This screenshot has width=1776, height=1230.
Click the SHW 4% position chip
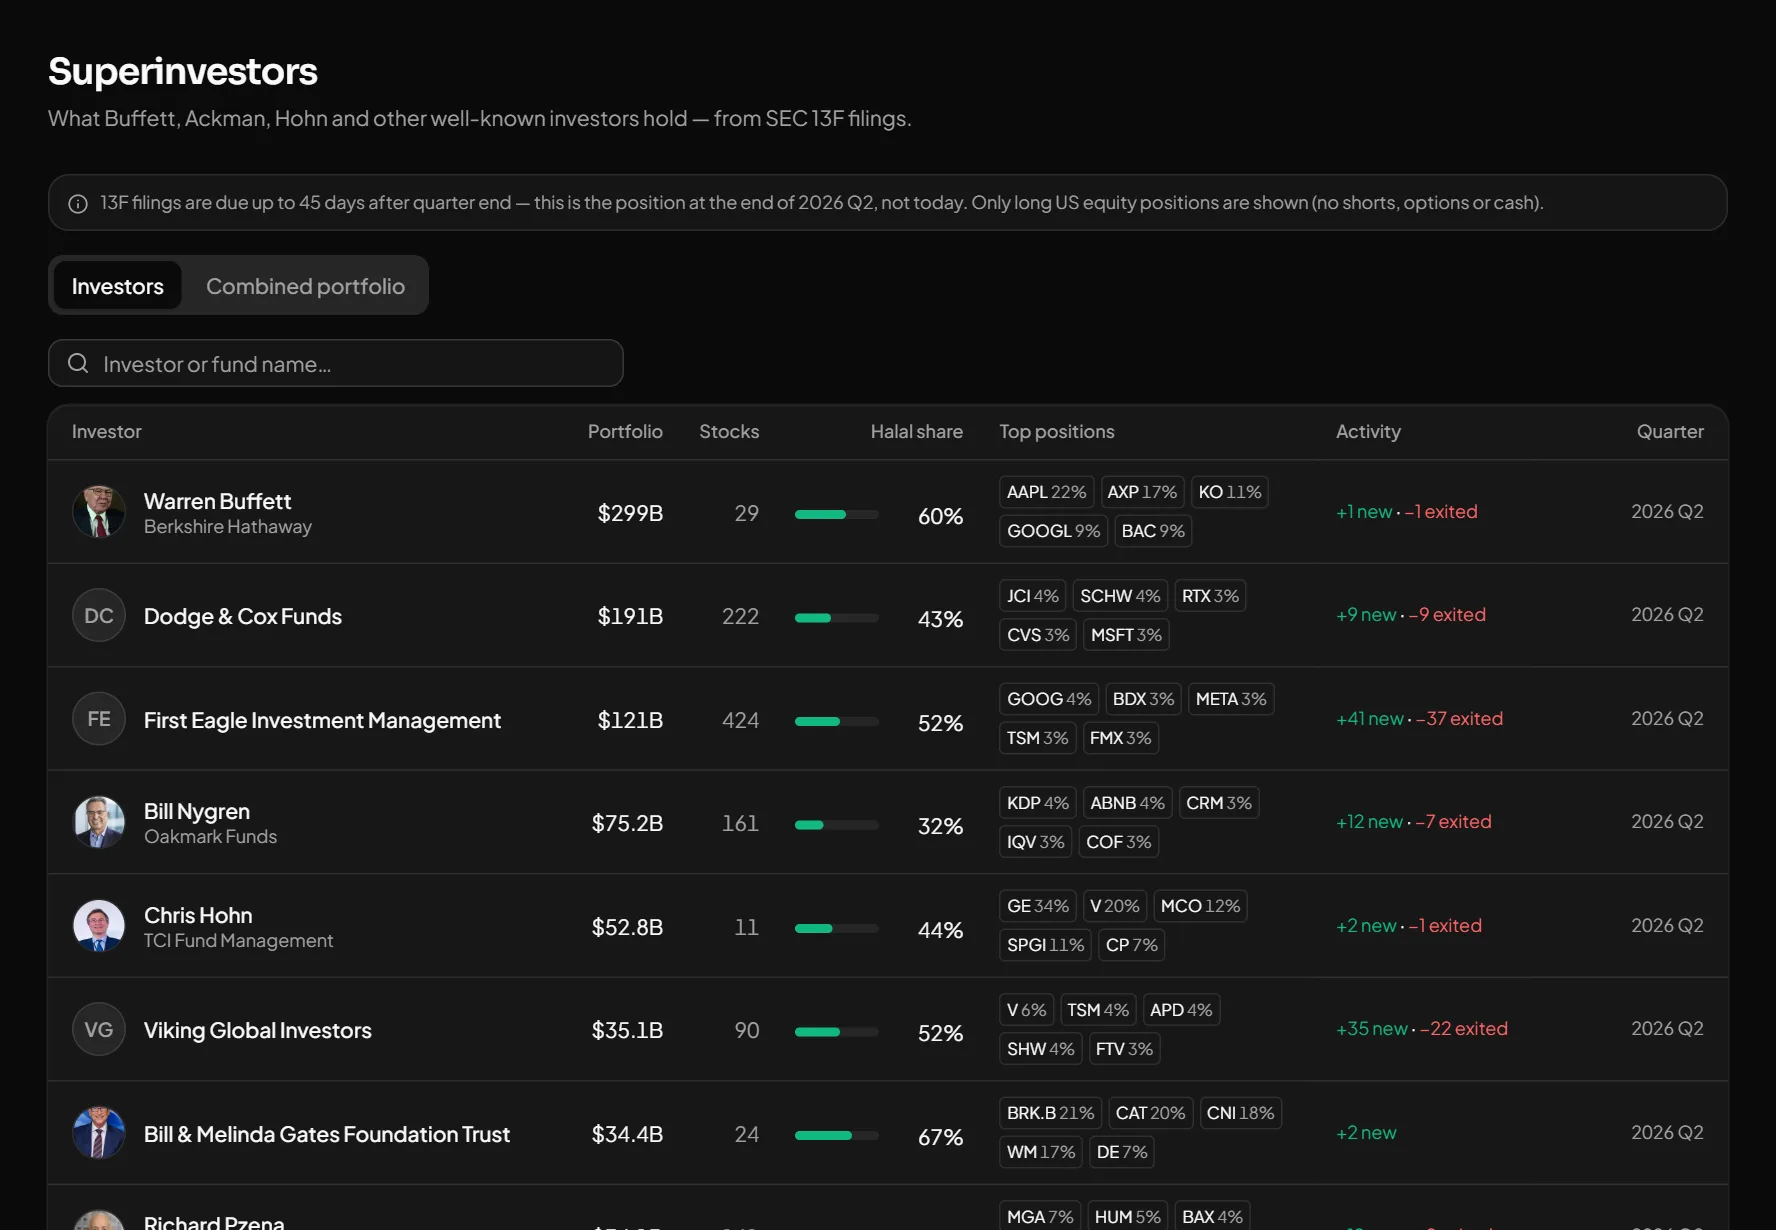(1041, 1049)
